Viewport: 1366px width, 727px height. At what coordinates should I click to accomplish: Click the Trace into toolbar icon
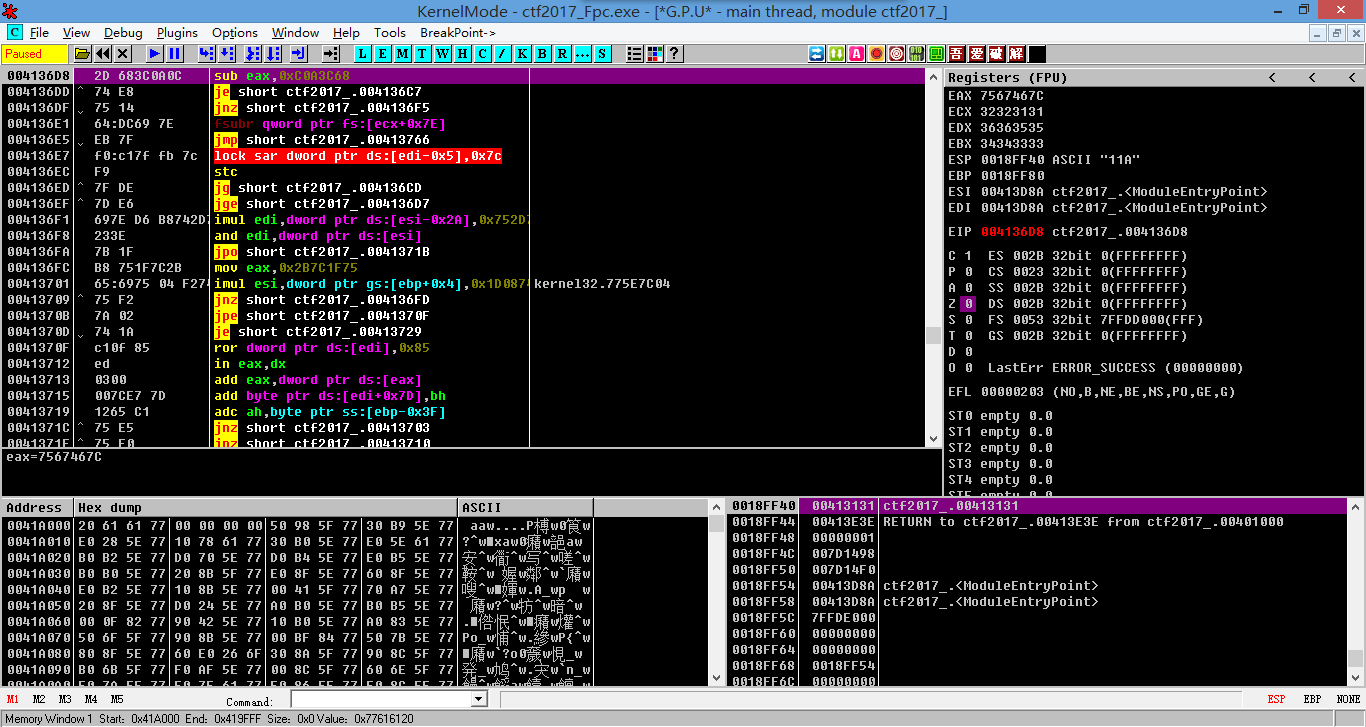pyautogui.click(x=253, y=53)
